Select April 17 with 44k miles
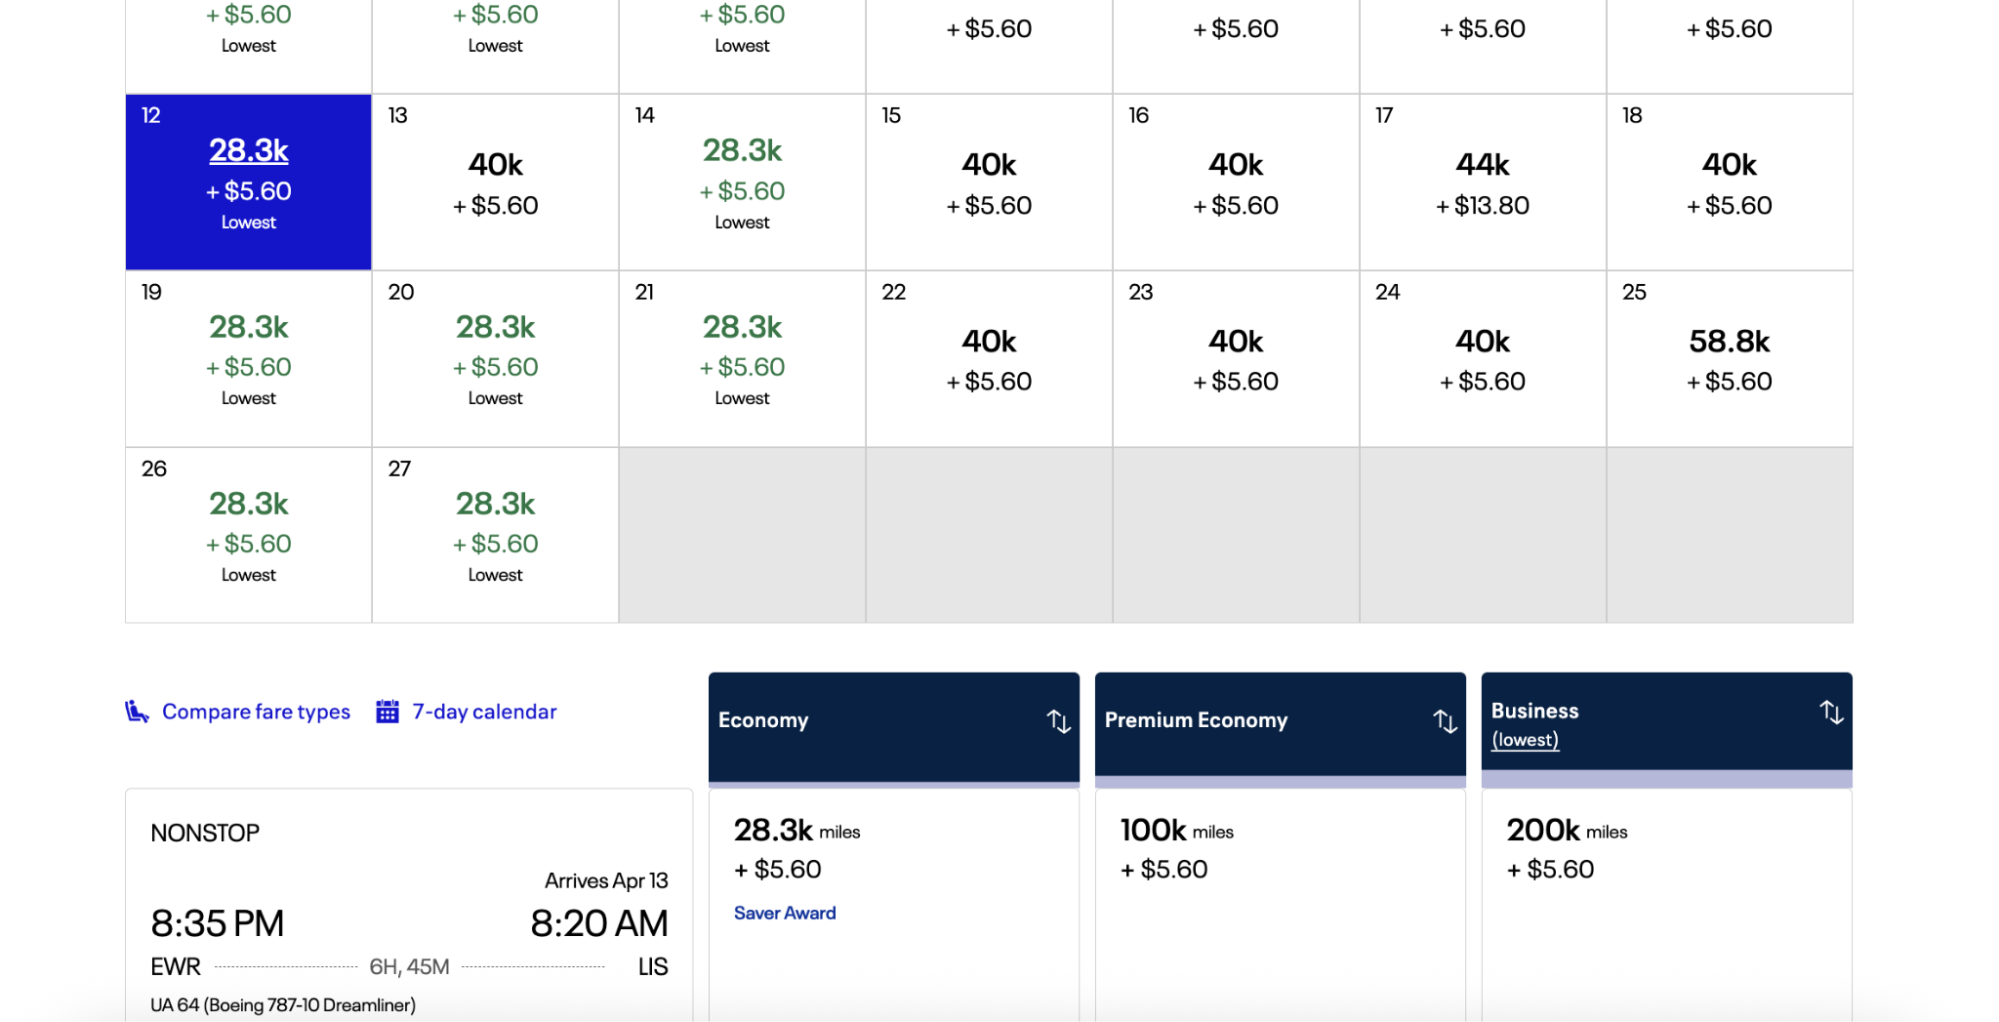Viewport: 1999px width, 1022px height. pos(1482,180)
